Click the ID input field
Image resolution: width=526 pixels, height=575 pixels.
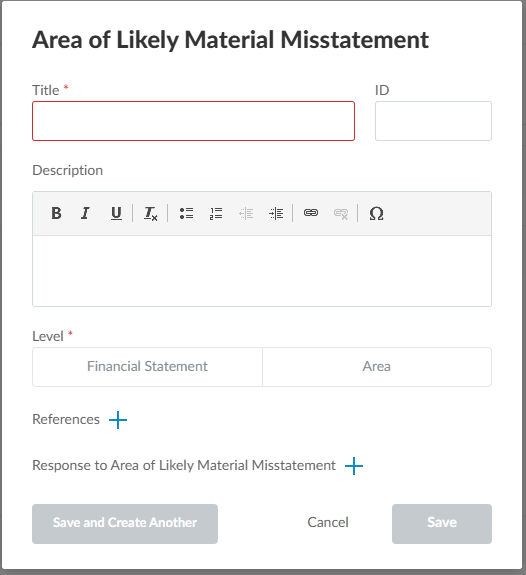pos(433,121)
